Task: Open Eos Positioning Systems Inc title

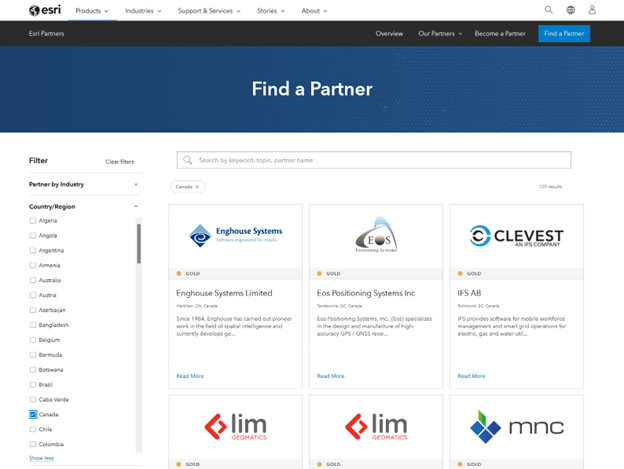Action: pos(366,293)
